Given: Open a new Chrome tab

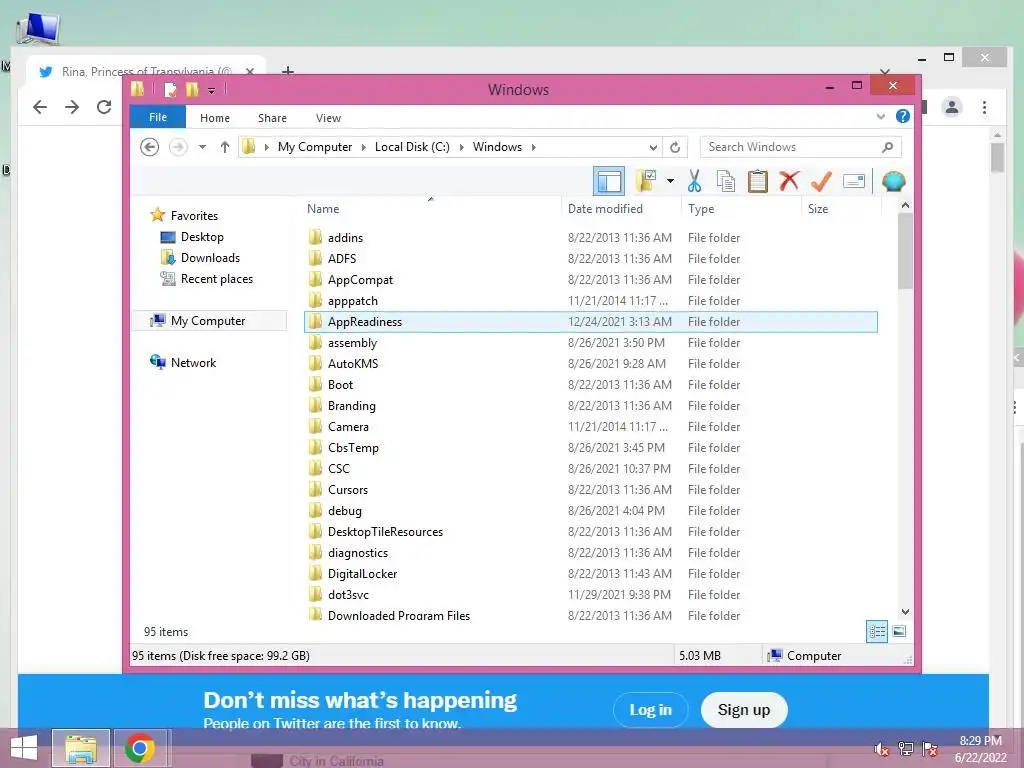Looking at the screenshot, I should pos(287,71).
